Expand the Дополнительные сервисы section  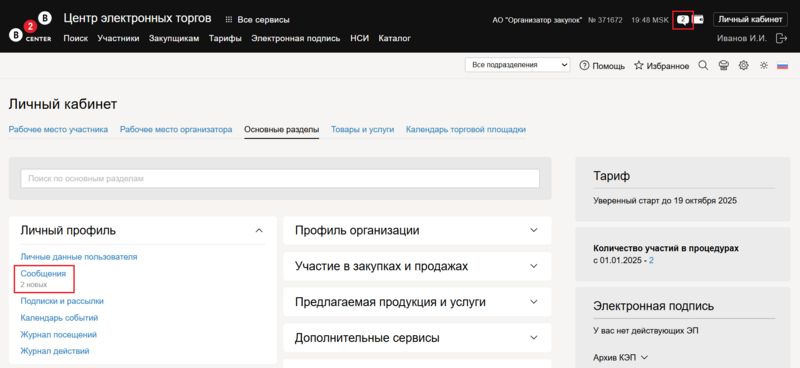point(534,337)
